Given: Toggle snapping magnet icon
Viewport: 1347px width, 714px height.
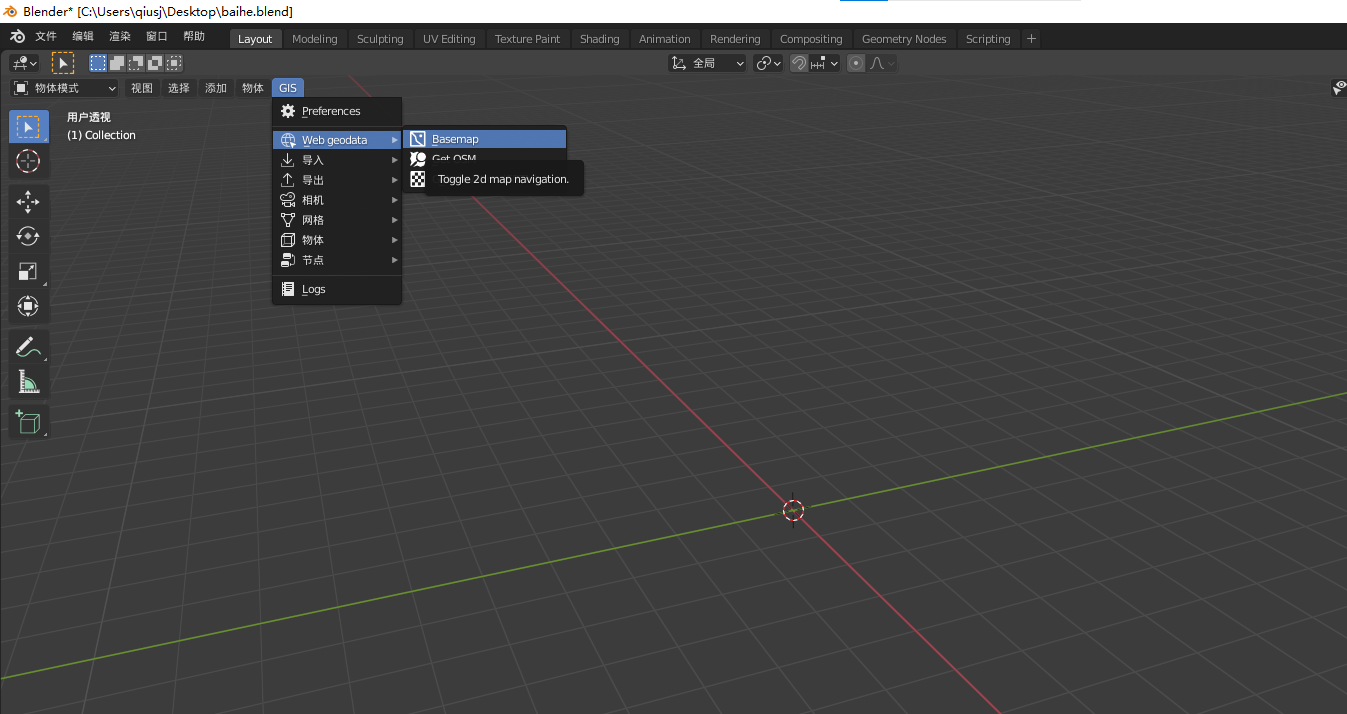Looking at the screenshot, I should point(799,63).
